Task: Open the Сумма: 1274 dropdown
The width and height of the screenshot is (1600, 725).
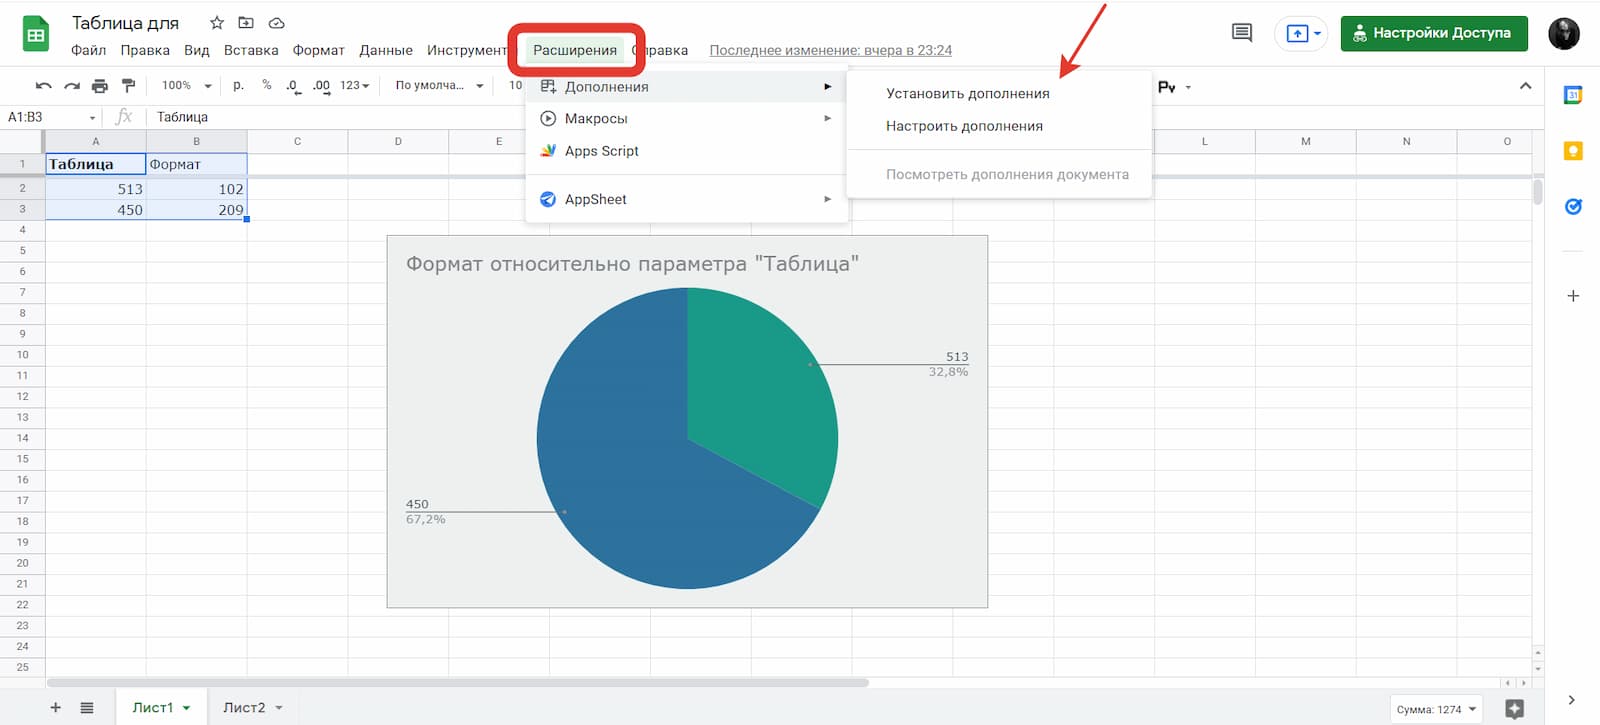Action: (1436, 709)
